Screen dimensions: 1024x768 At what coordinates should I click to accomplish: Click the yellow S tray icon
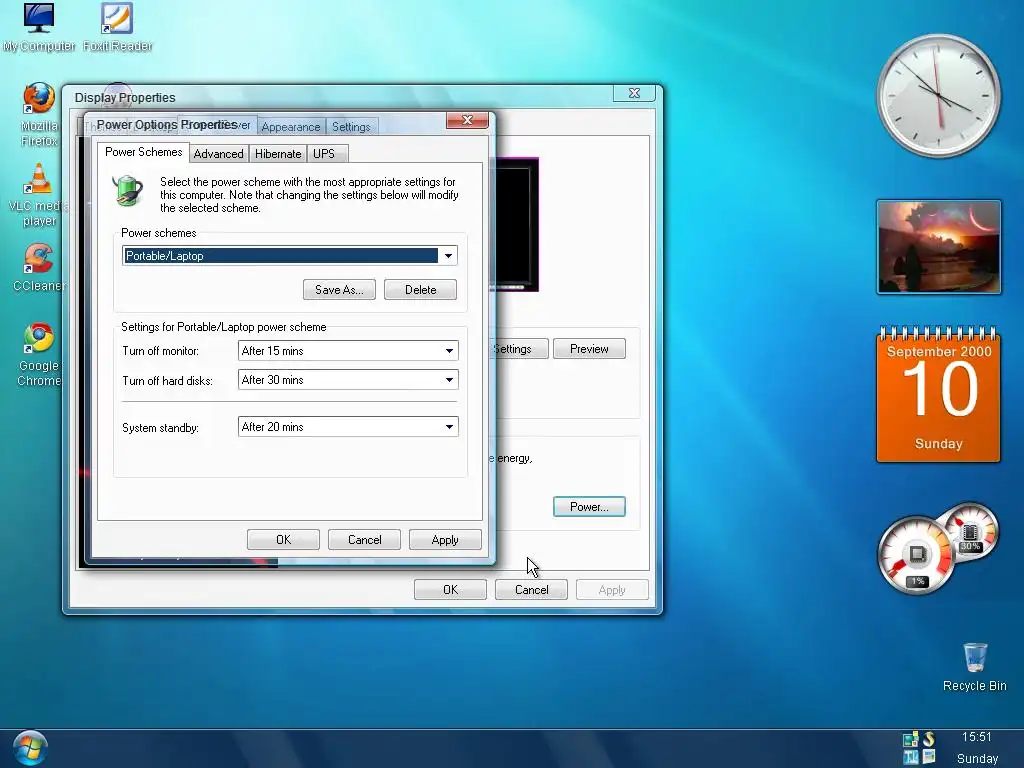click(929, 739)
